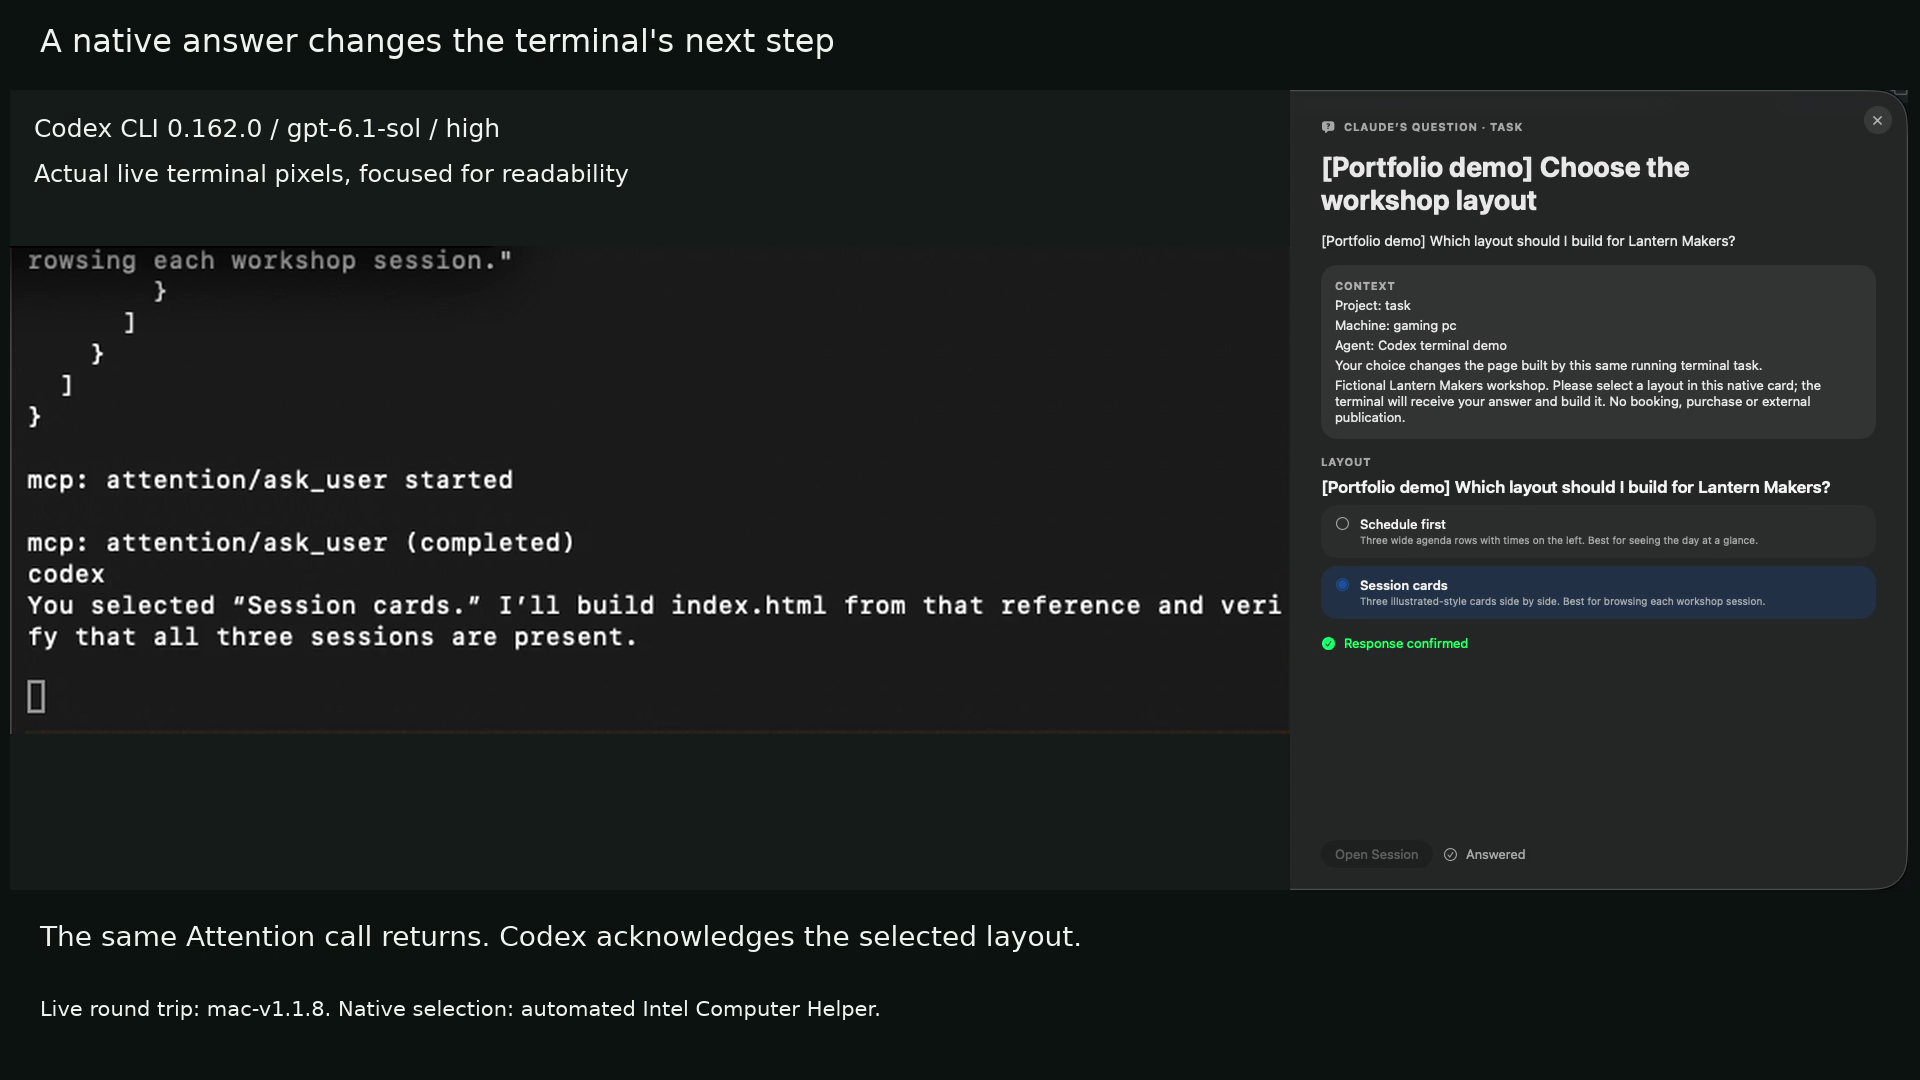Click the 'You selected "Session cards."' terminal output

[x=654, y=621]
